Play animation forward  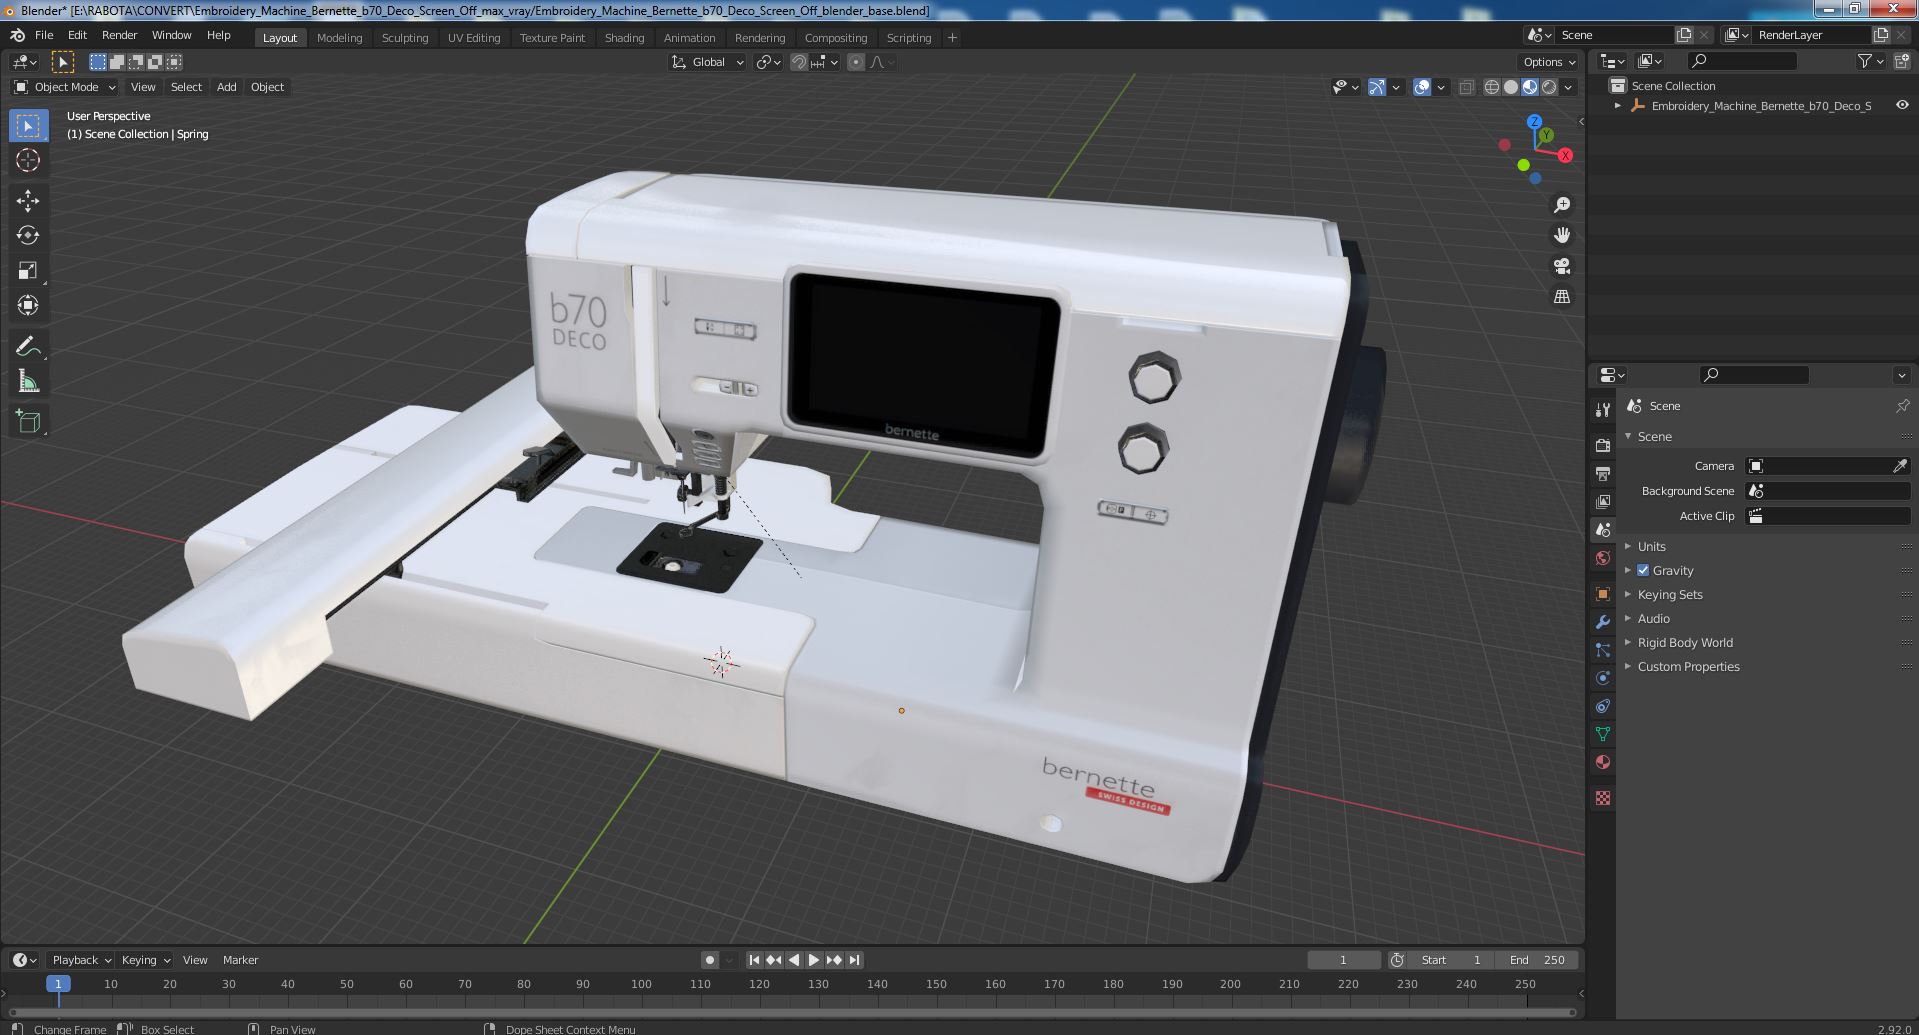coord(814,960)
